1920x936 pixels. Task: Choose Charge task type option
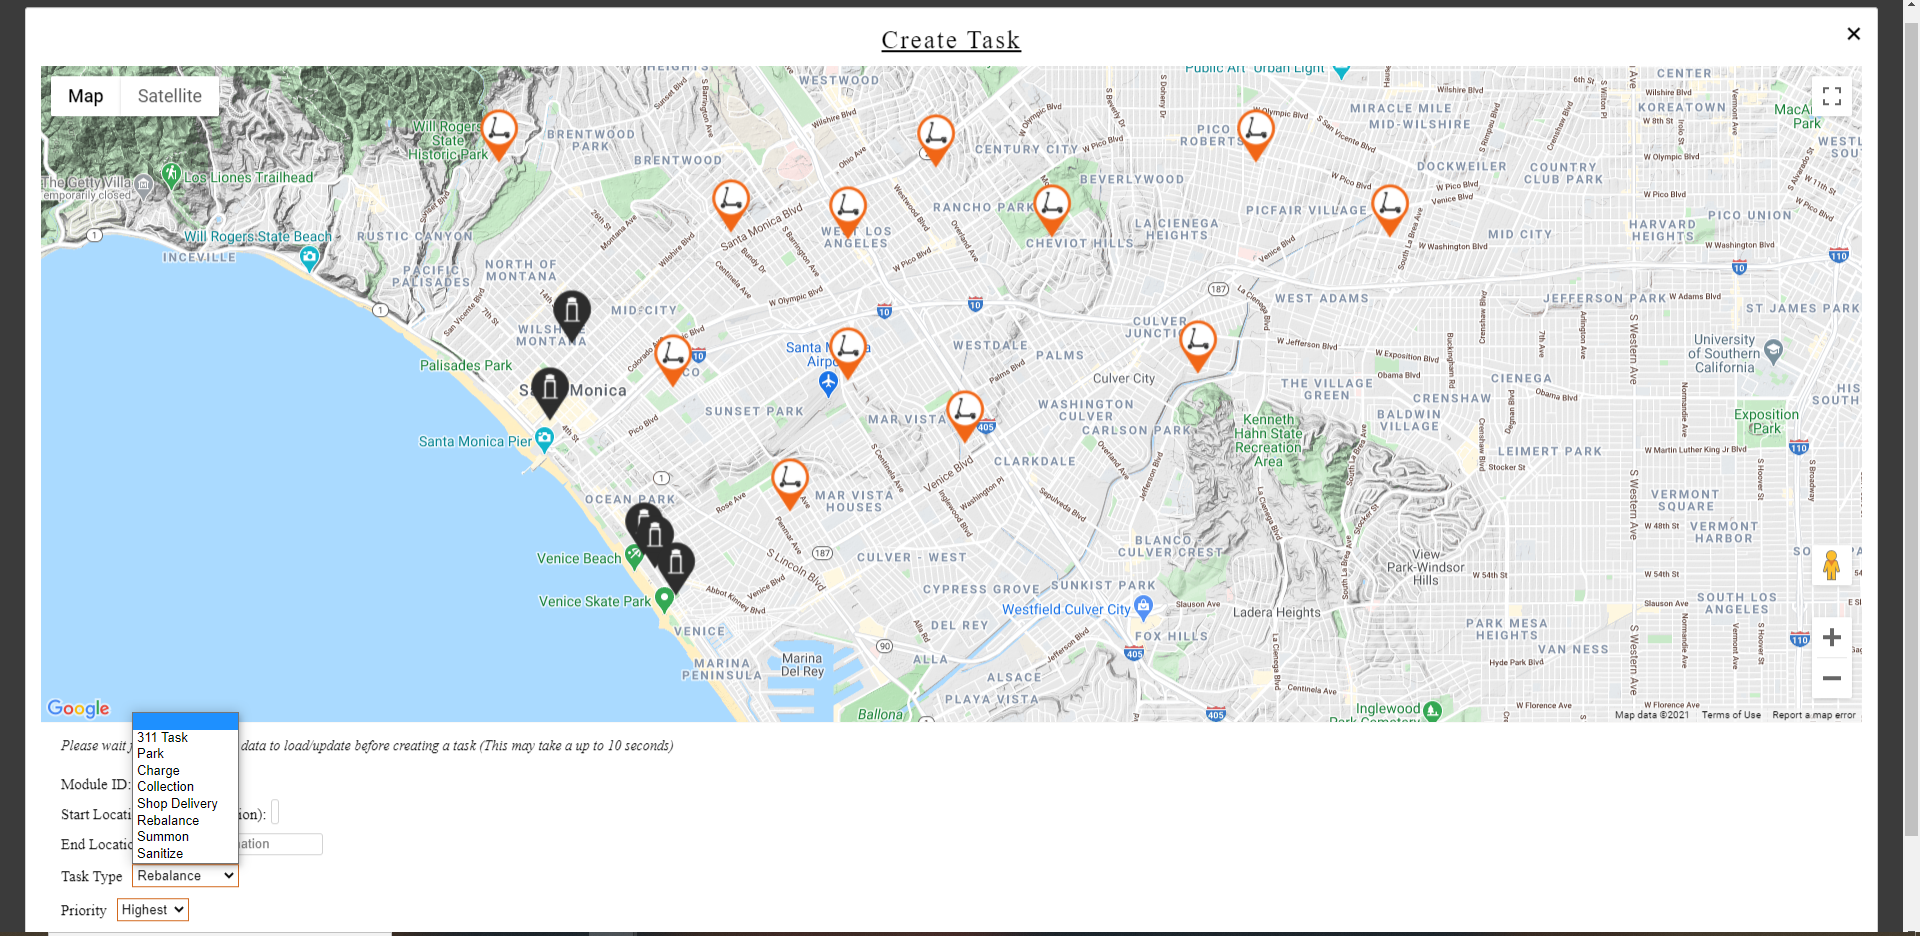[185, 771]
